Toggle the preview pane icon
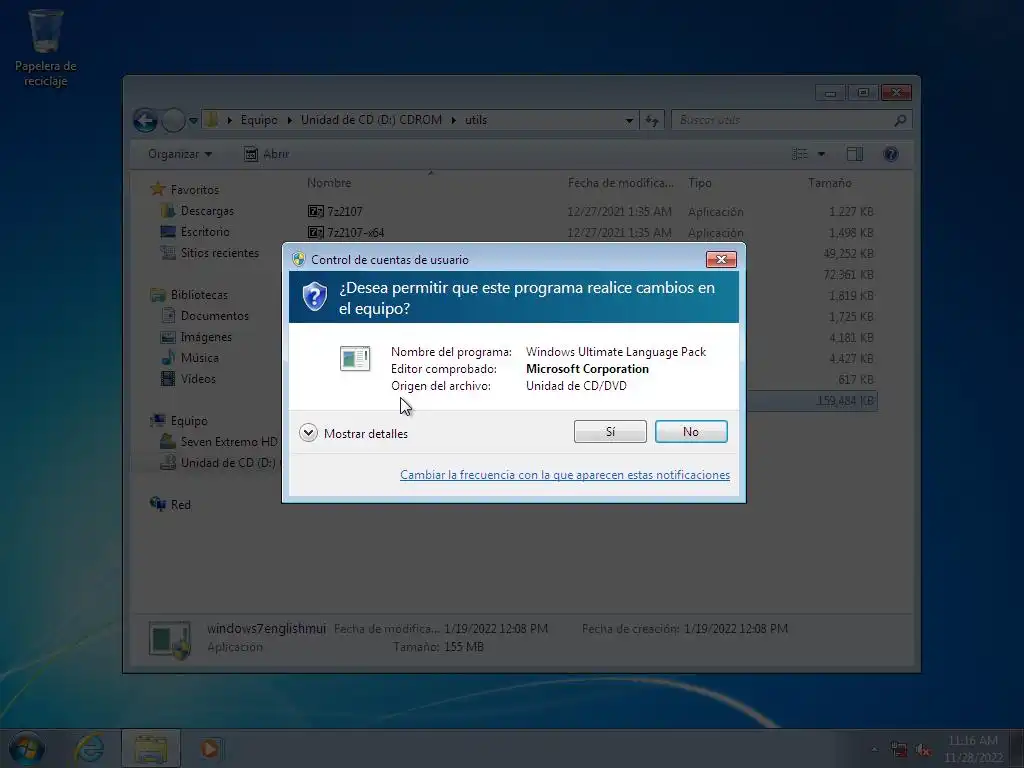Viewport: 1024px width, 768px height. (855, 154)
